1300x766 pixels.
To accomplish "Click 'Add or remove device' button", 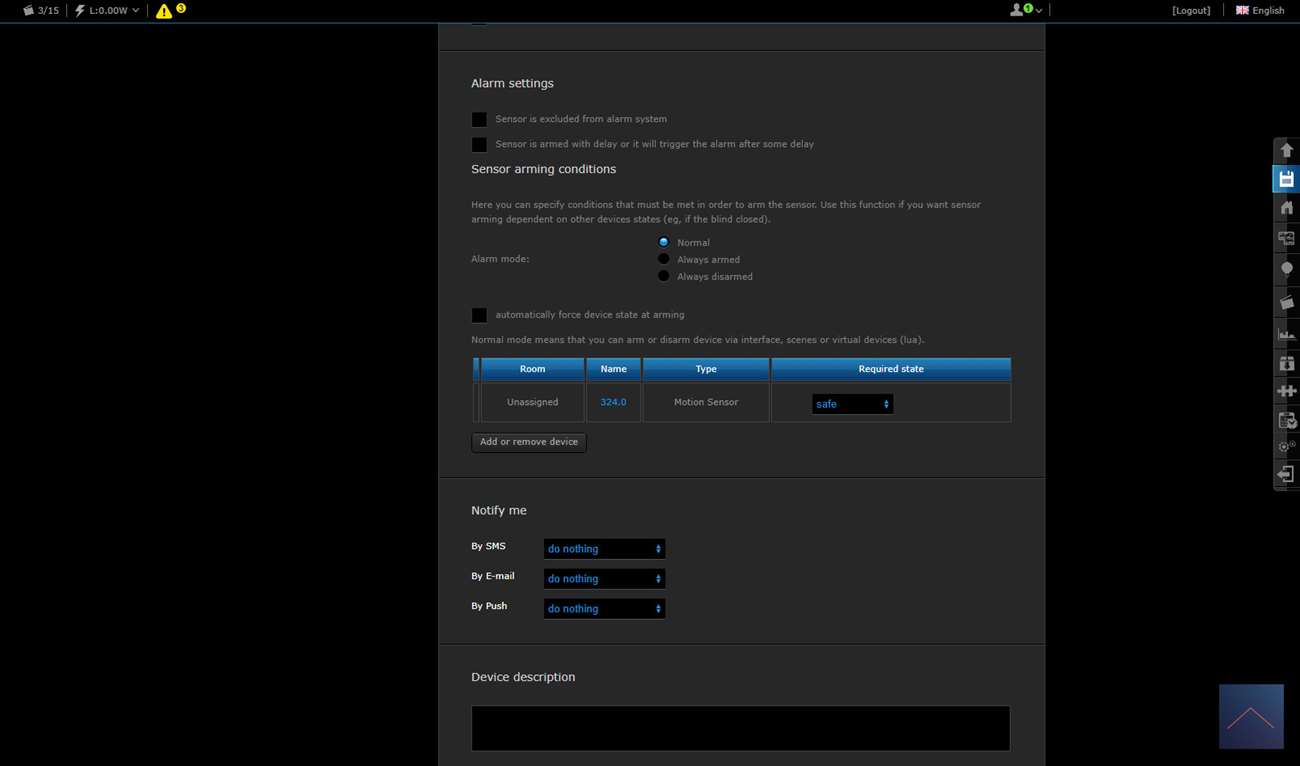I will click(x=528, y=442).
